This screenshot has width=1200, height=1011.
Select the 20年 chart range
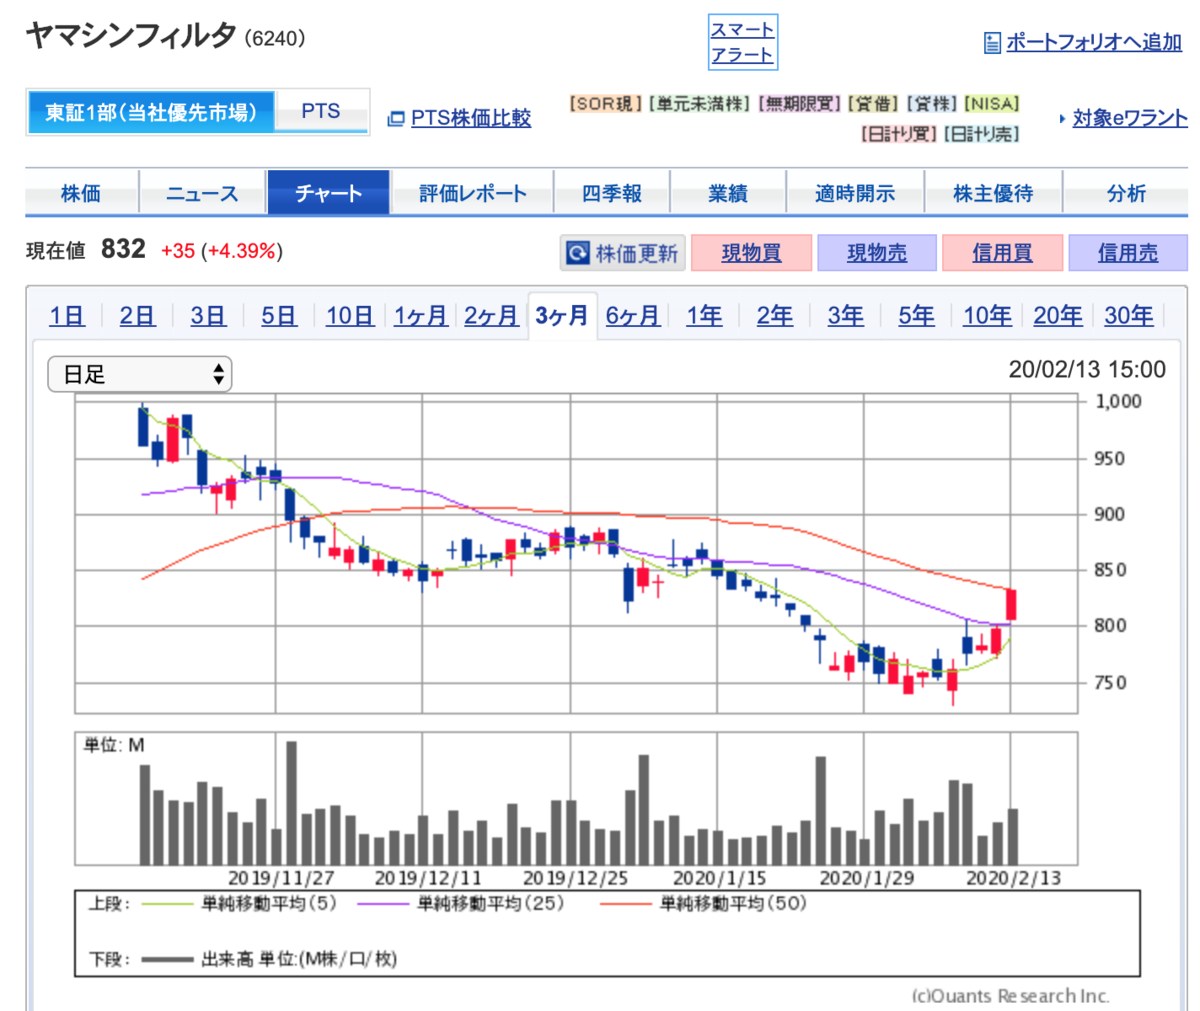click(1058, 316)
